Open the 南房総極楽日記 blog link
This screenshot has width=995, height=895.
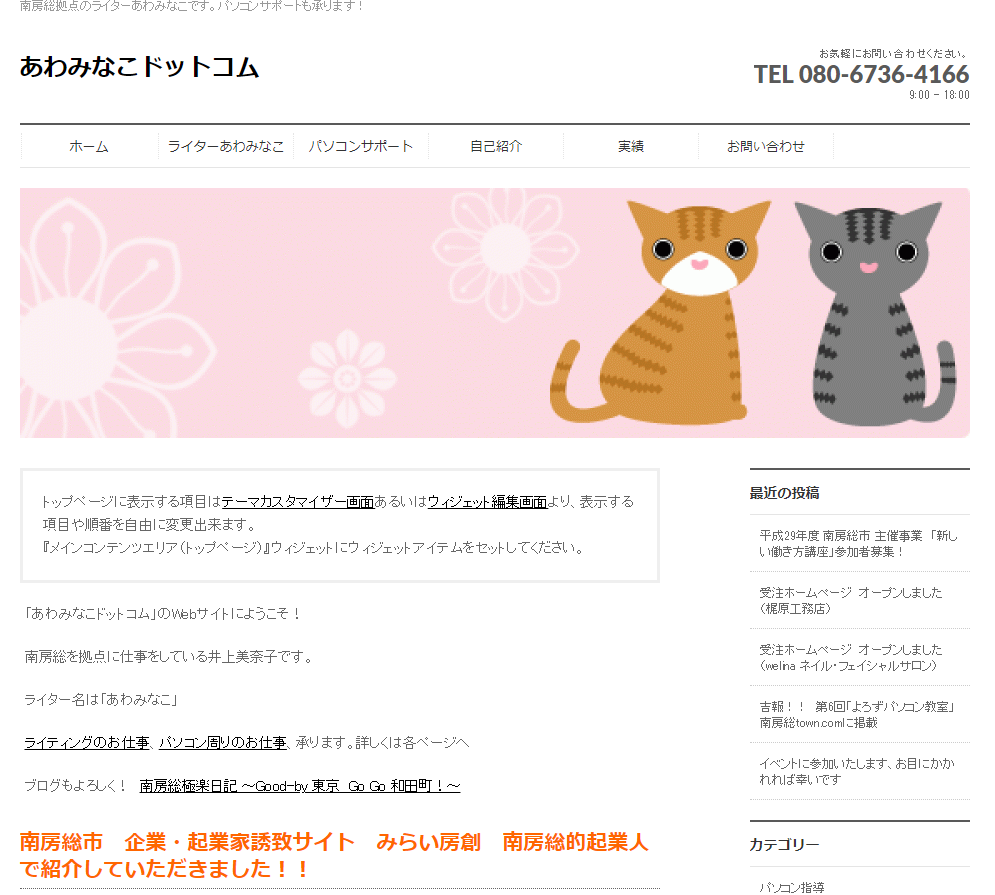tap(300, 786)
